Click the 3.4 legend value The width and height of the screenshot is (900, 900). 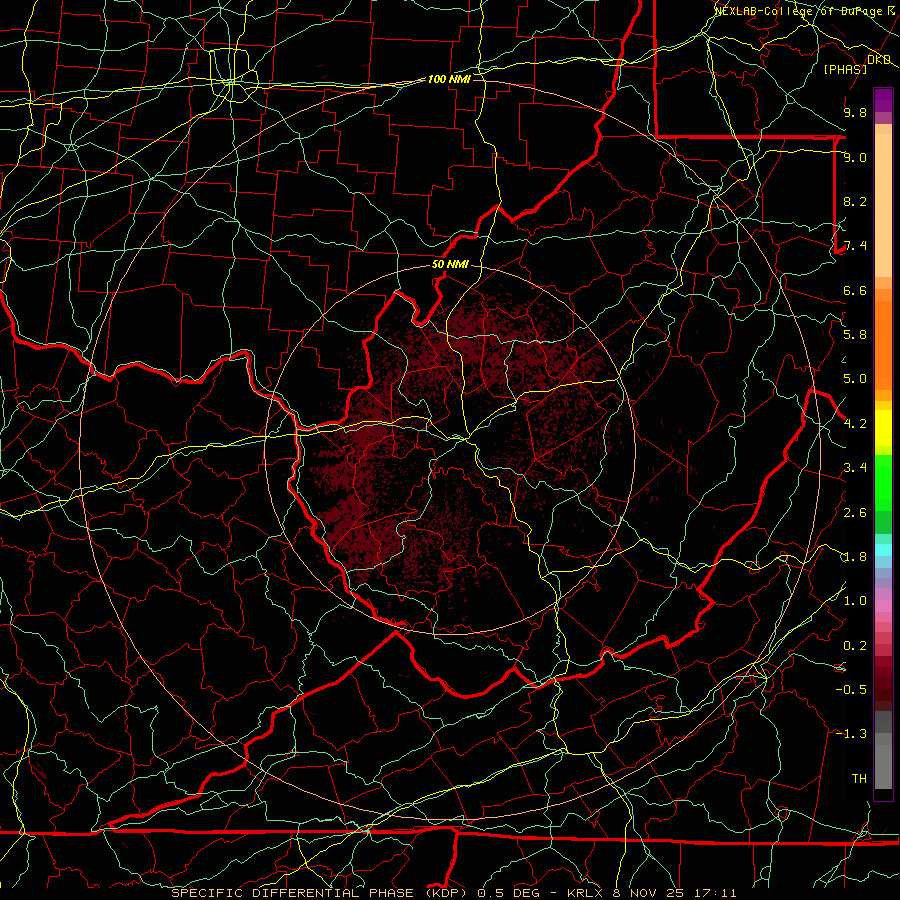click(855, 468)
